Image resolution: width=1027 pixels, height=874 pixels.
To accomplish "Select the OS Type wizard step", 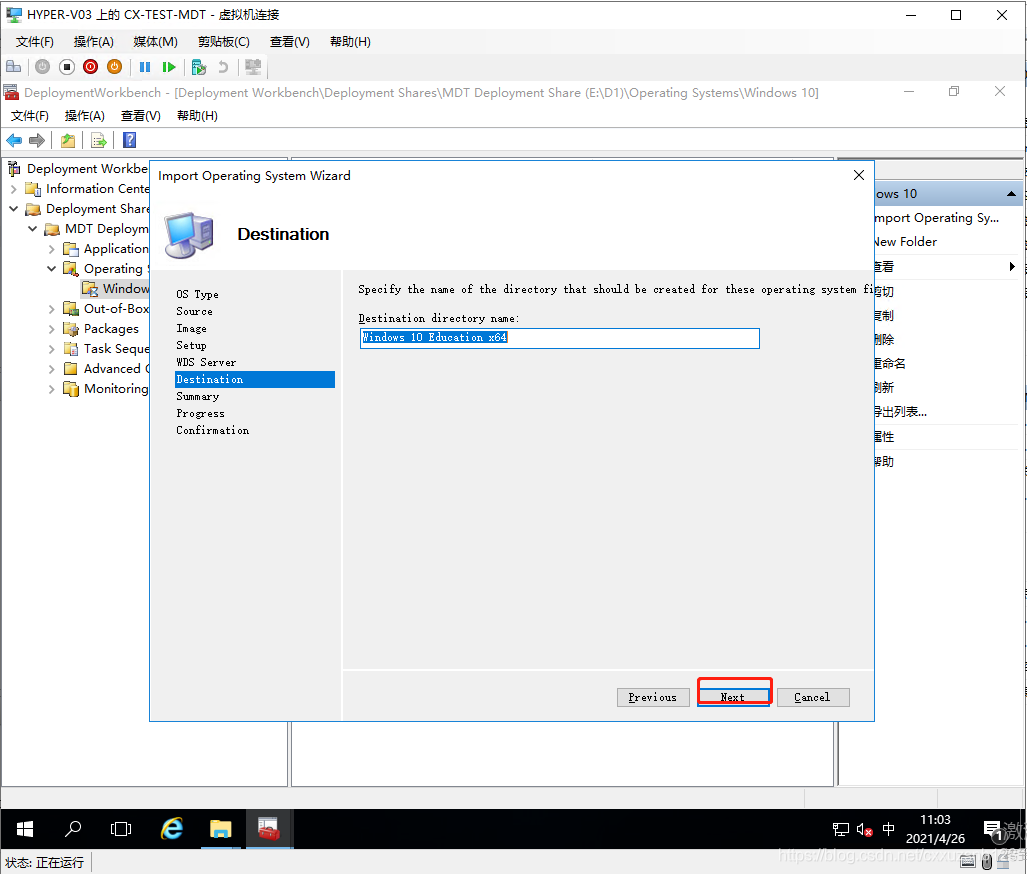I will pyautogui.click(x=197, y=294).
